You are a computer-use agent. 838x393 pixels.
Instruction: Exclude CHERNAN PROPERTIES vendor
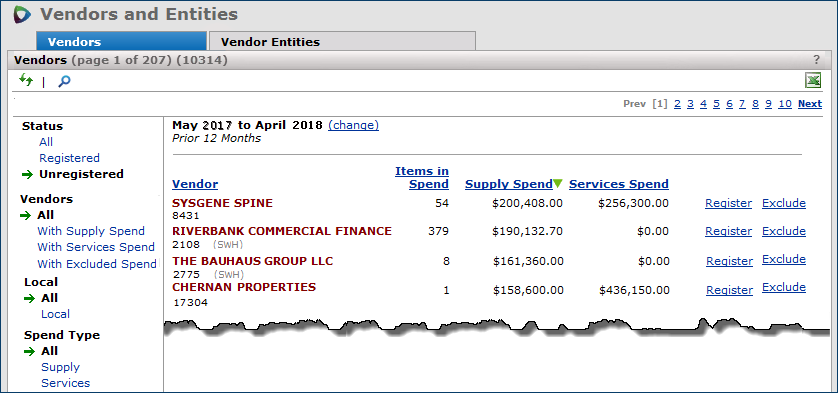tap(784, 287)
